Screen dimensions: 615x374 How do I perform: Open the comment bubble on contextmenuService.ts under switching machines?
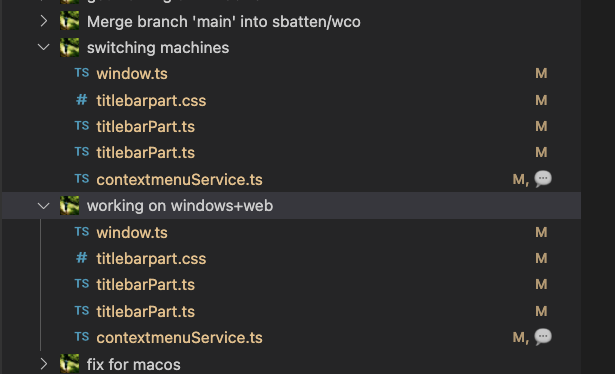543,179
